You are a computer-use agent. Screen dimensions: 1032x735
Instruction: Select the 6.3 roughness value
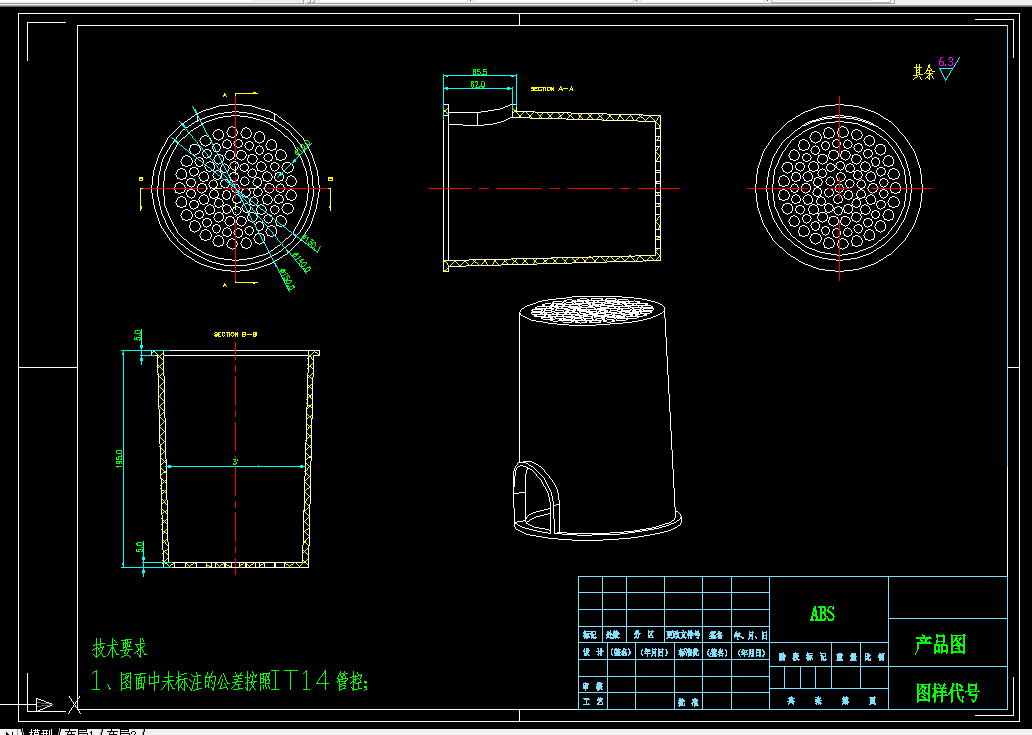[x=946, y=62]
